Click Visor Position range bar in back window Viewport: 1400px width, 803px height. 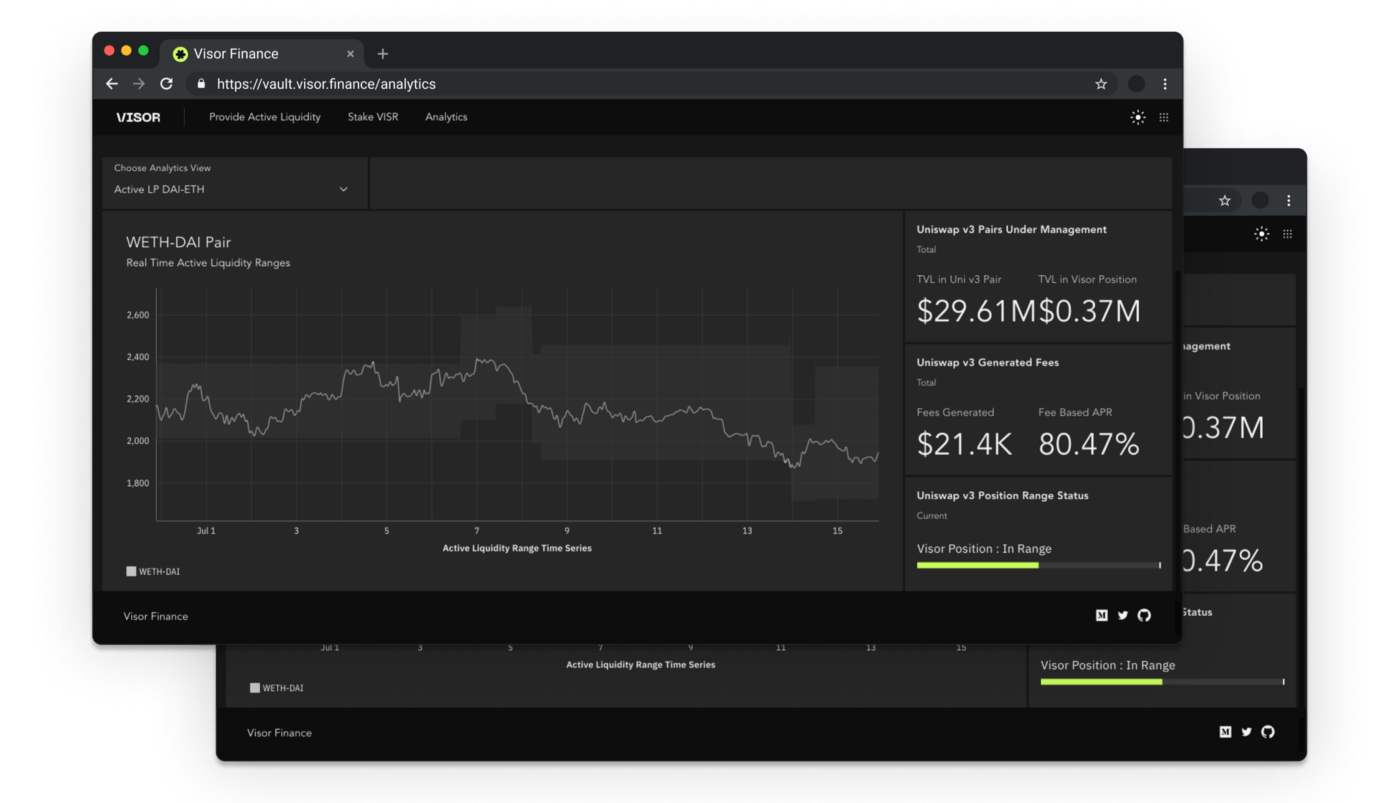pyautogui.click(x=1163, y=682)
